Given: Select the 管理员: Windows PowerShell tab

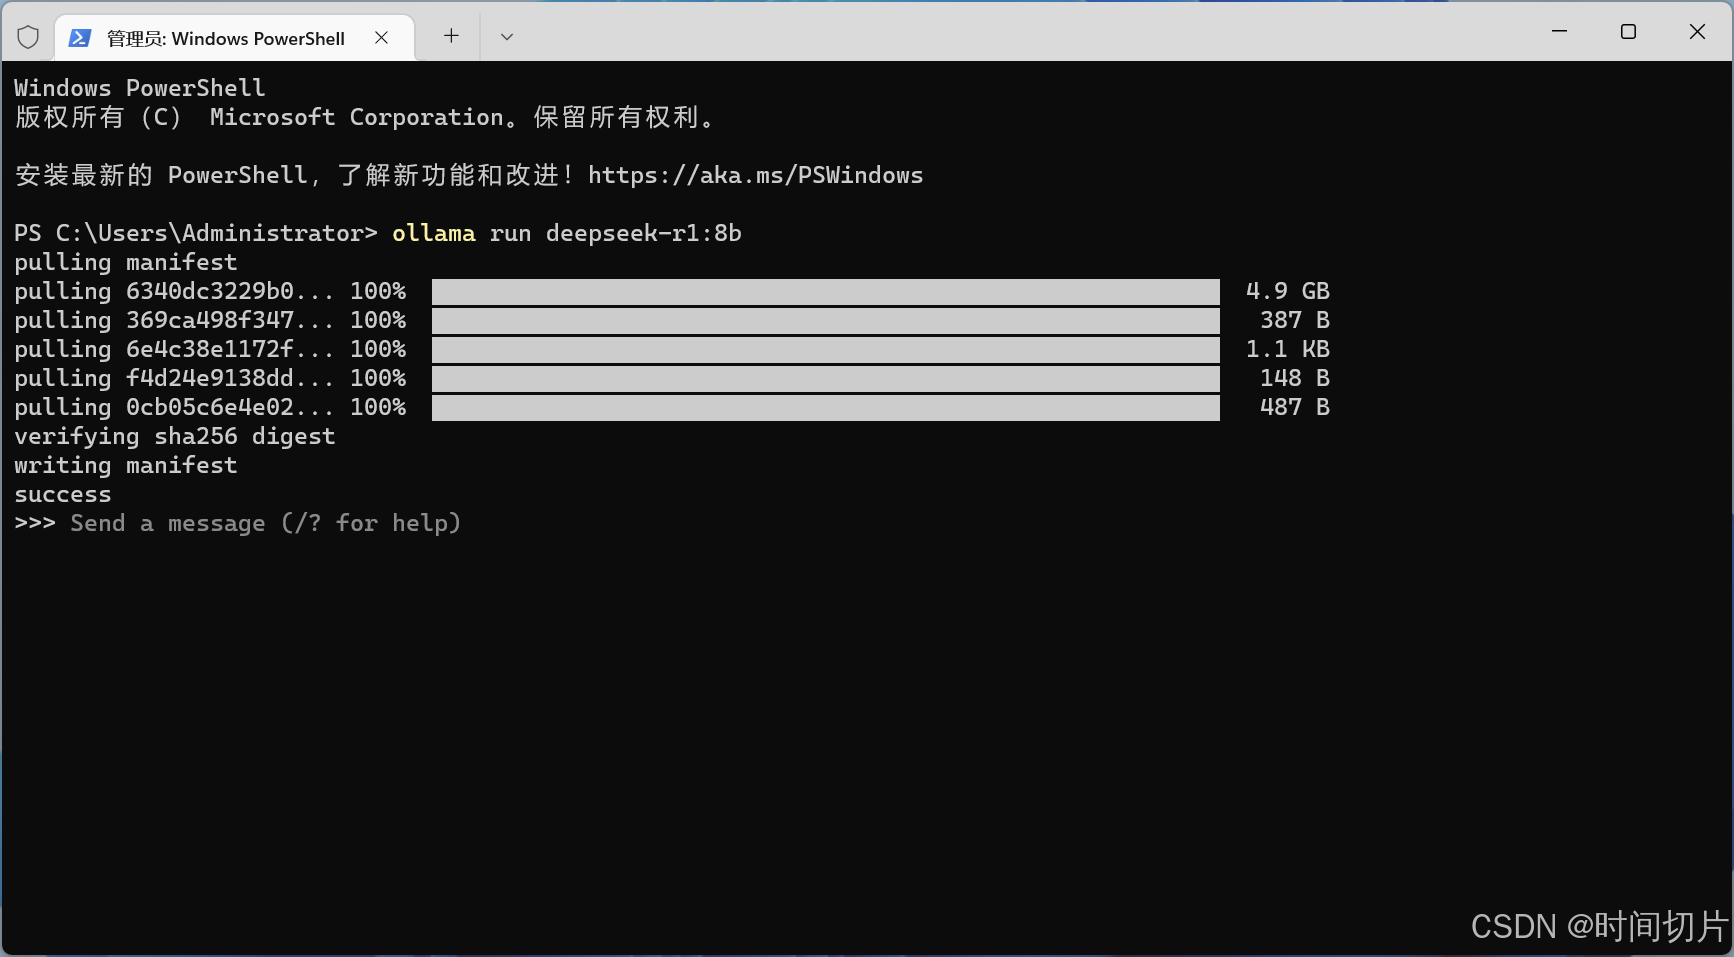Looking at the screenshot, I should pos(234,38).
